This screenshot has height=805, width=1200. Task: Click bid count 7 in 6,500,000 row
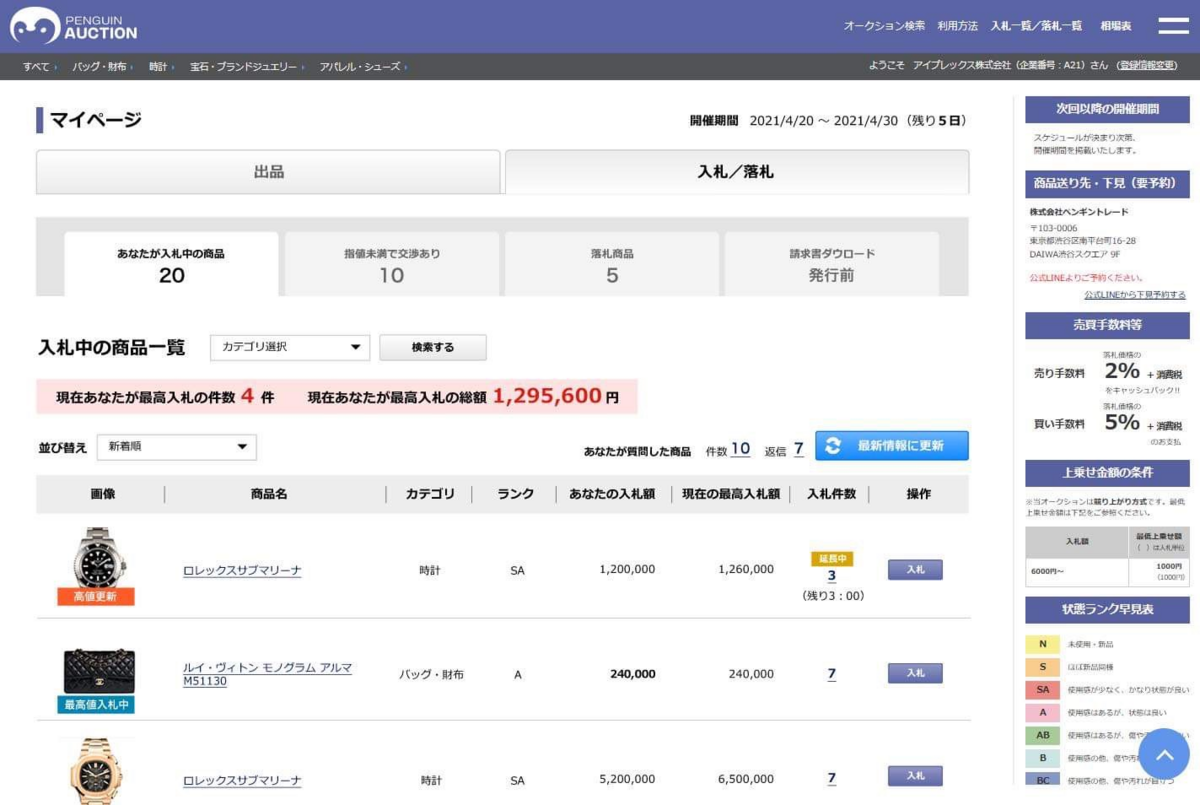[832, 778]
